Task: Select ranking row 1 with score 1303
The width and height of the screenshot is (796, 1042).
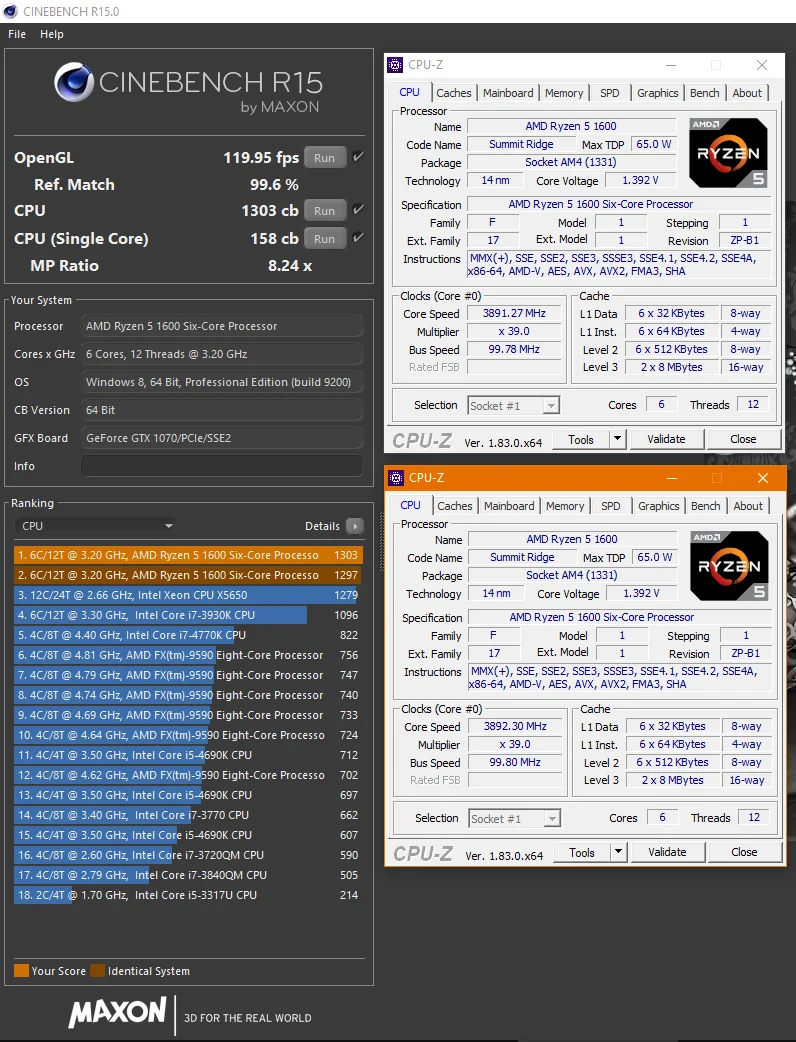Action: pyautogui.click(x=188, y=555)
